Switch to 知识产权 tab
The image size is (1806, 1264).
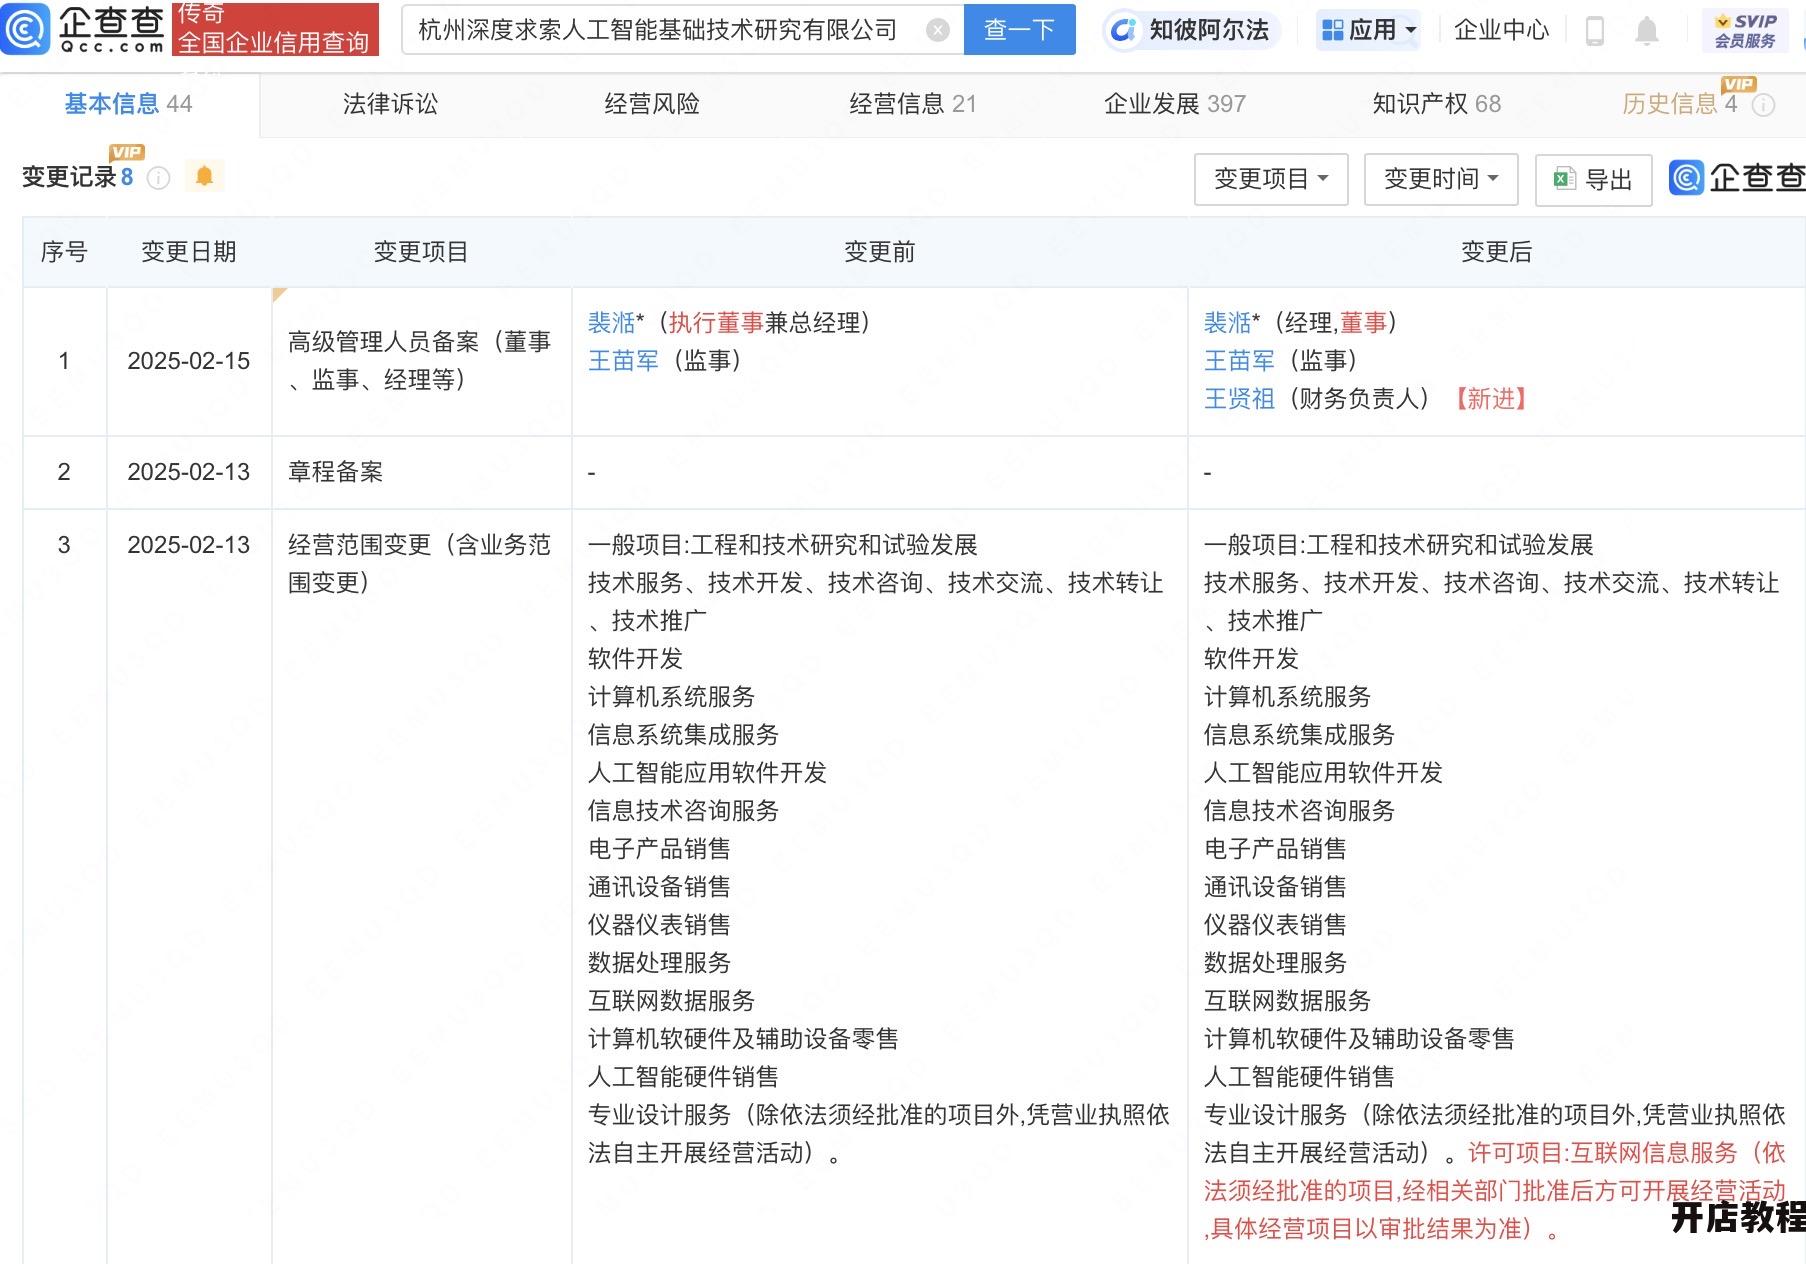(1437, 104)
